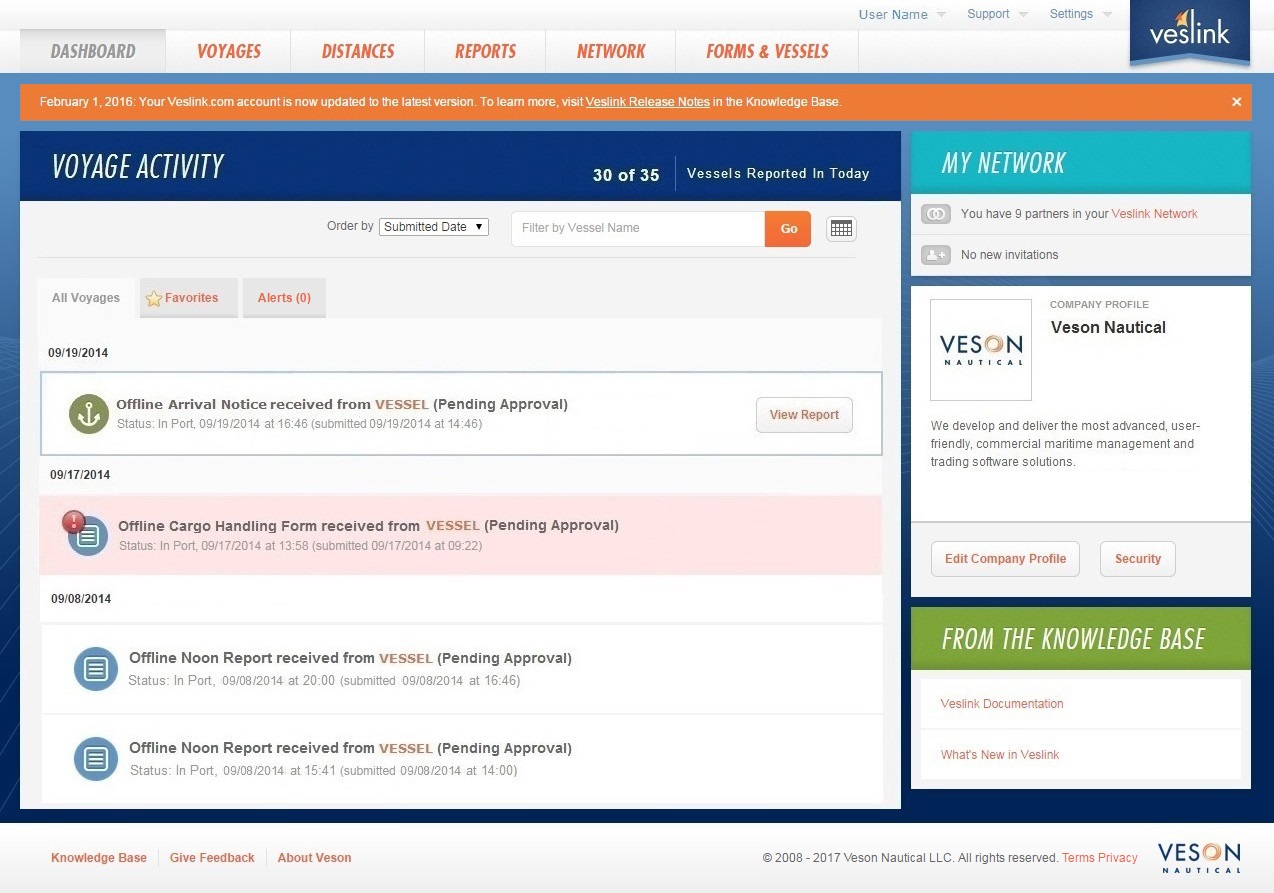Open the Order by Submitted Date dropdown
Viewport: 1274px width, 893px height.
pyautogui.click(x=434, y=227)
